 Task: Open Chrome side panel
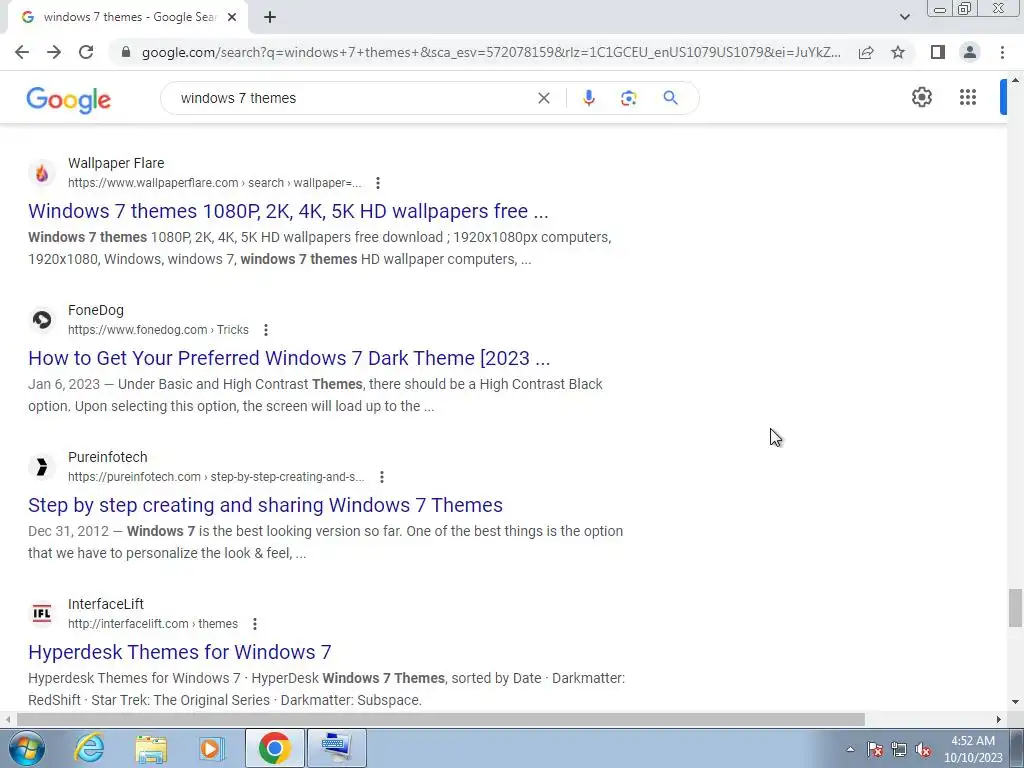pyautogui.click(x=938, y=52)
